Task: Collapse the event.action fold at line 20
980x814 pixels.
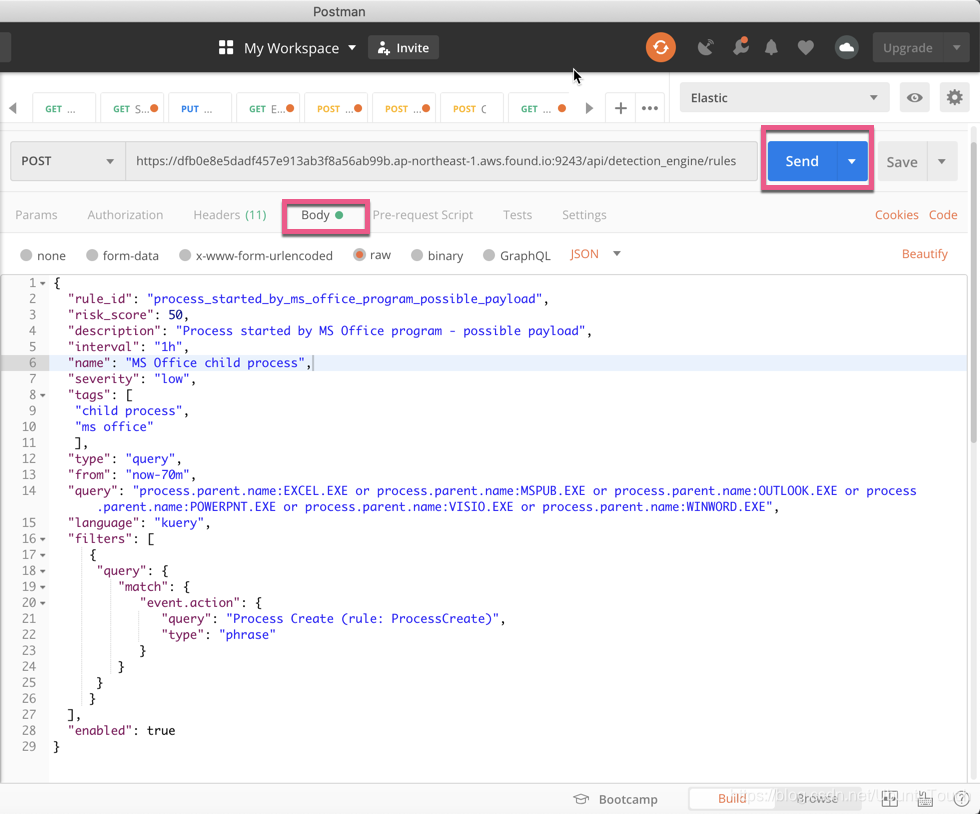Action: [x=43, y=603]
